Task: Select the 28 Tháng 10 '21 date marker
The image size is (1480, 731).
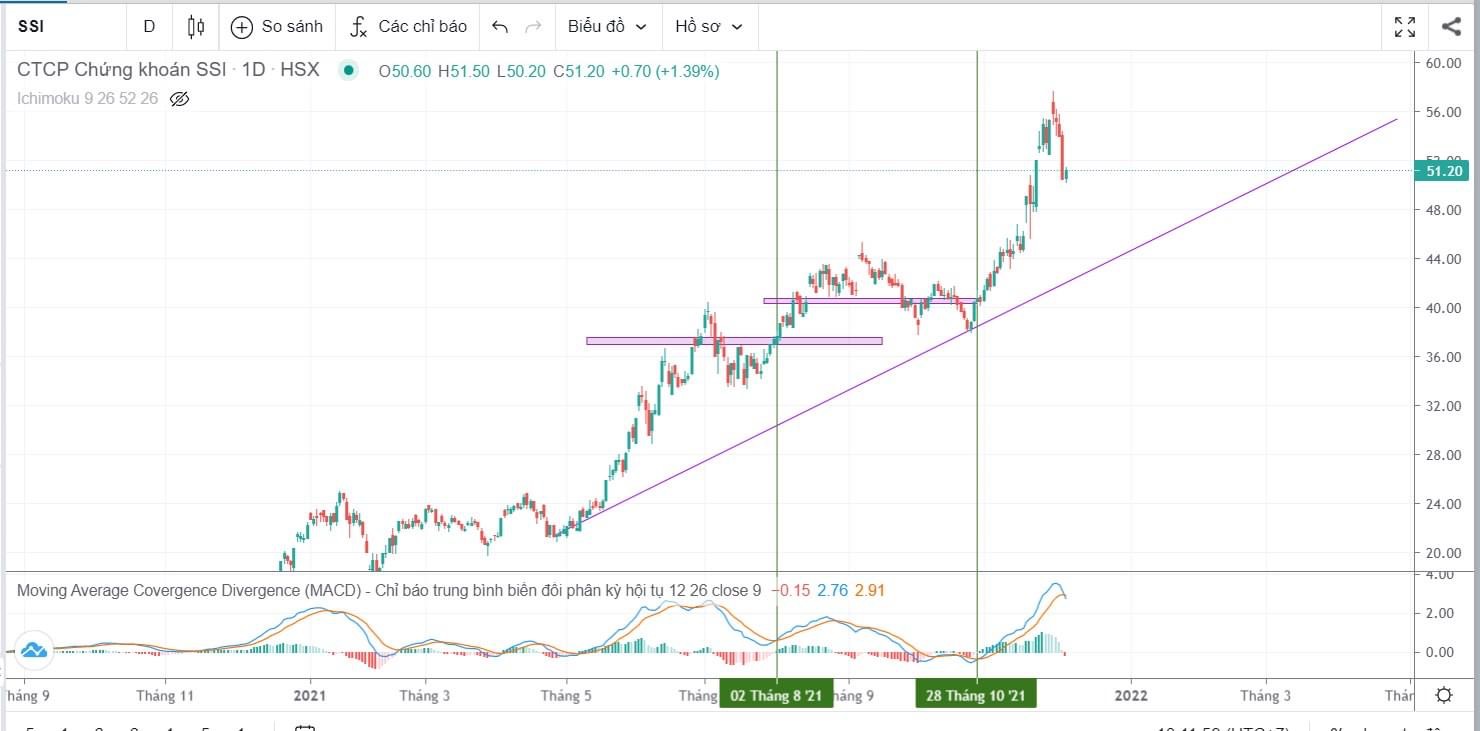Action: point(976,696)
